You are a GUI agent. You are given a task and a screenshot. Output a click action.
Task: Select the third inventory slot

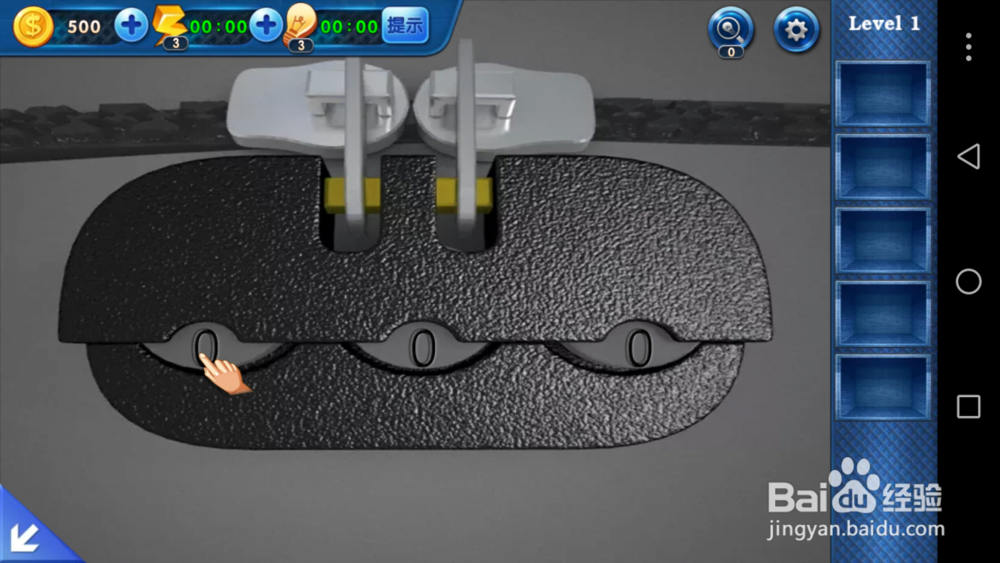point(883,240)
